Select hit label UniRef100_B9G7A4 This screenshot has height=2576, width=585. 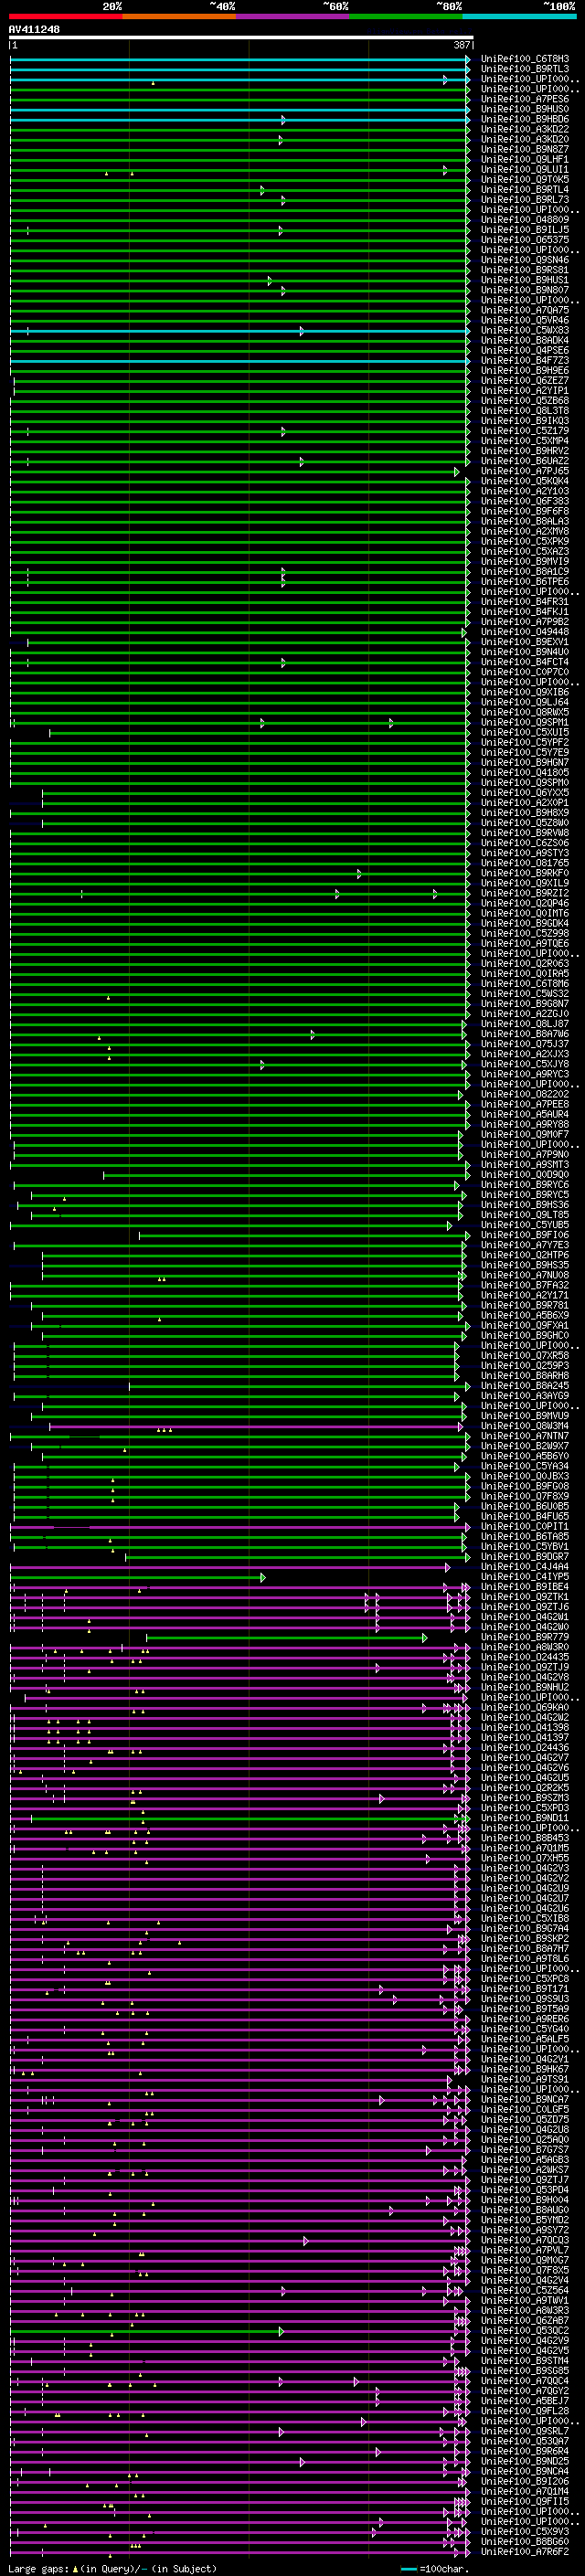coord(525,1929)
